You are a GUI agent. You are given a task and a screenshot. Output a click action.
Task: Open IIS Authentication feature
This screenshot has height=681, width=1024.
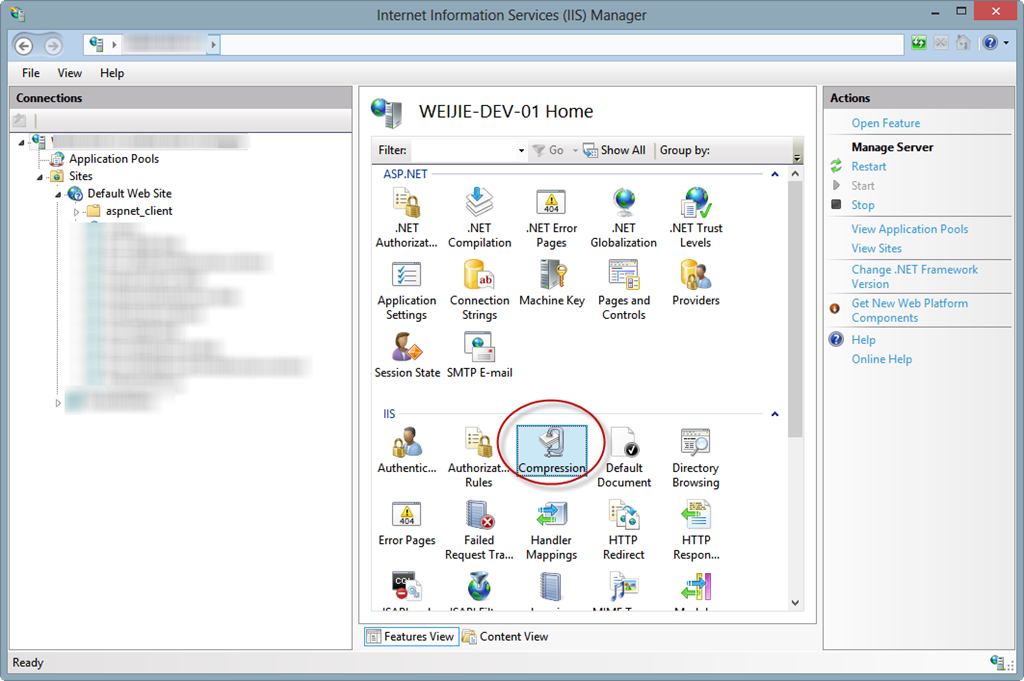[406, 451]
